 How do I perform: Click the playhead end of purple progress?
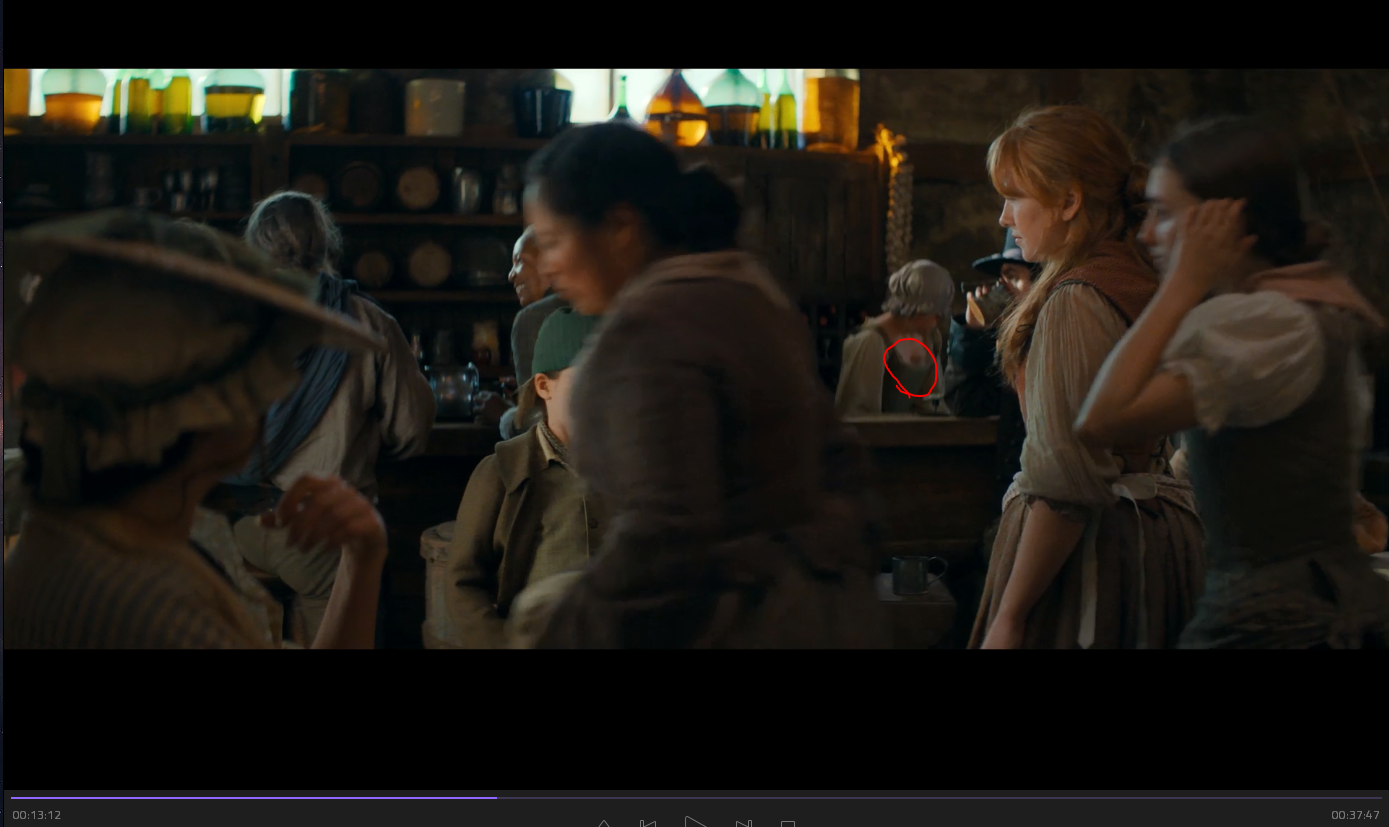click(496, 798)
